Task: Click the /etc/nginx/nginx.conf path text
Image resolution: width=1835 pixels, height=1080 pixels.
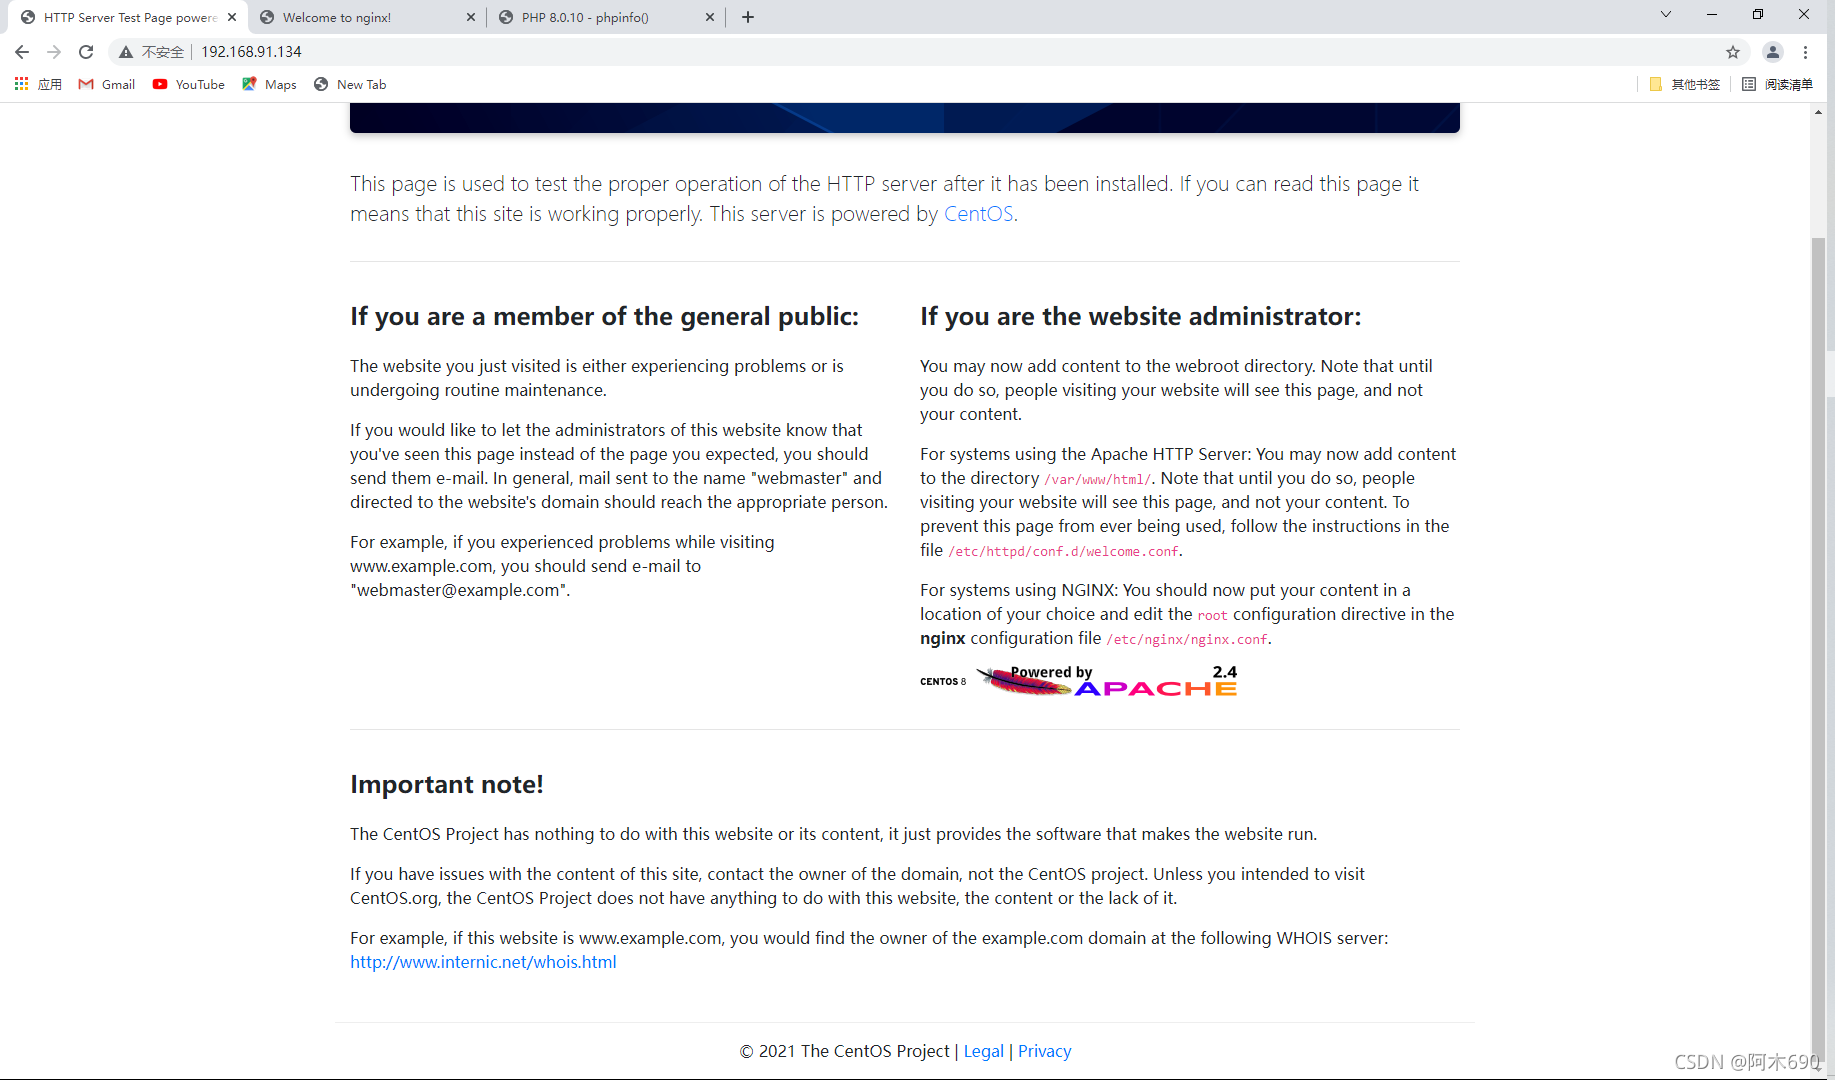Action: click(x=1187, y=639)
